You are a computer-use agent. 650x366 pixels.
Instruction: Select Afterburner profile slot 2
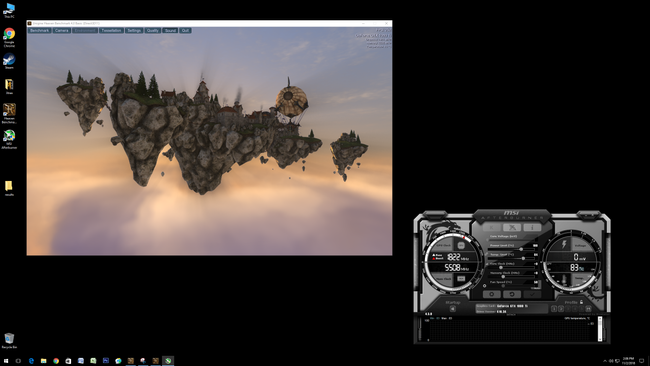[x=561, y=309]
